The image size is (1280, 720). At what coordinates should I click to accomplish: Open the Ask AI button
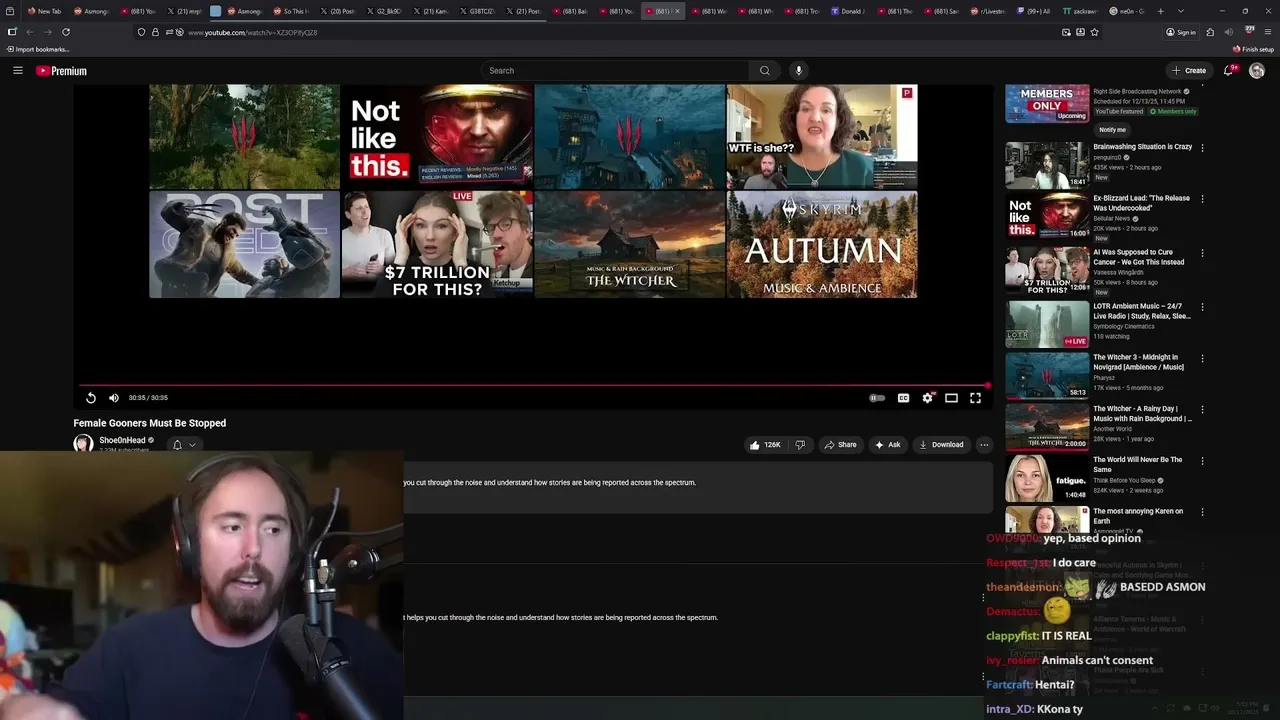point(887,445)
